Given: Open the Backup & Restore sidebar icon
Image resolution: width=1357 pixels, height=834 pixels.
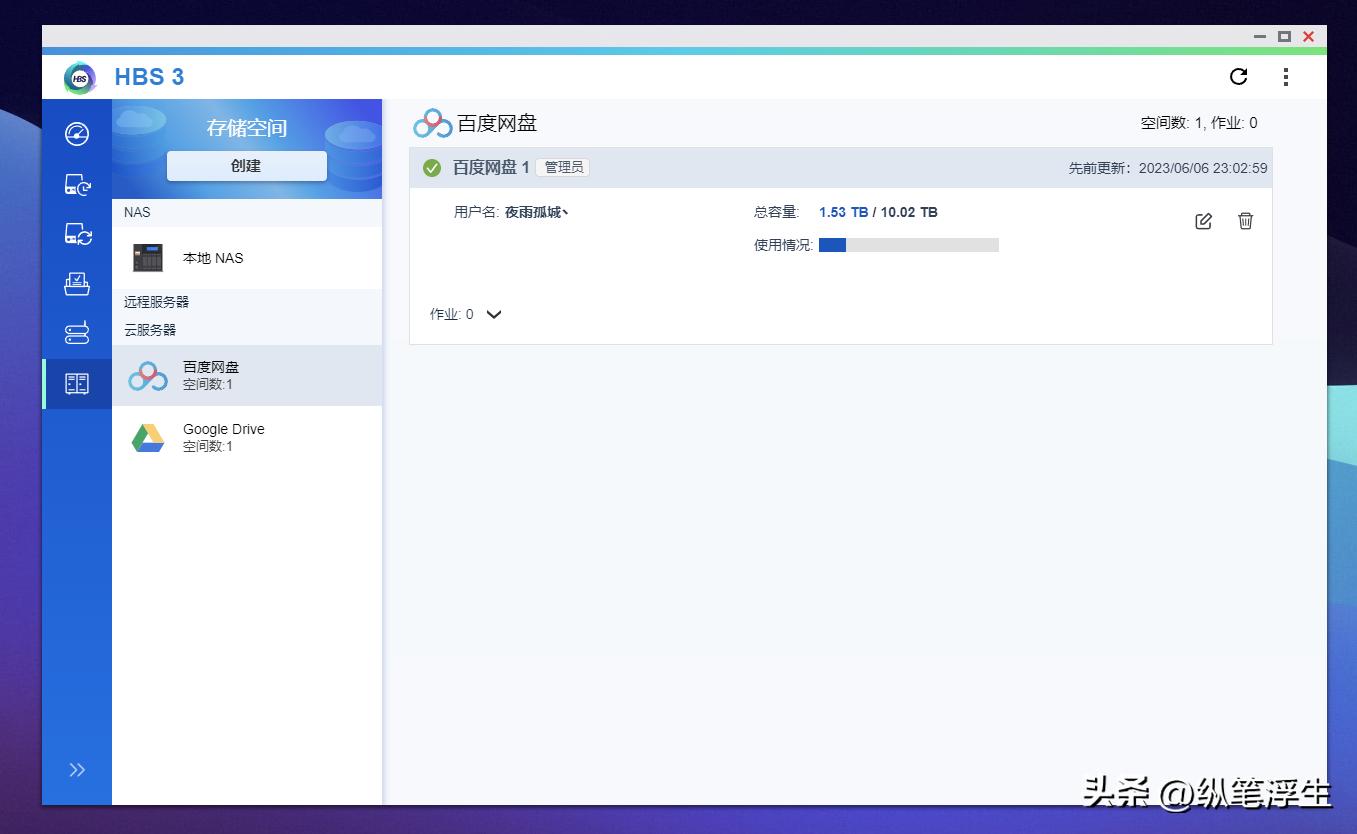Looking at the screenshot, I should (77, 184).
